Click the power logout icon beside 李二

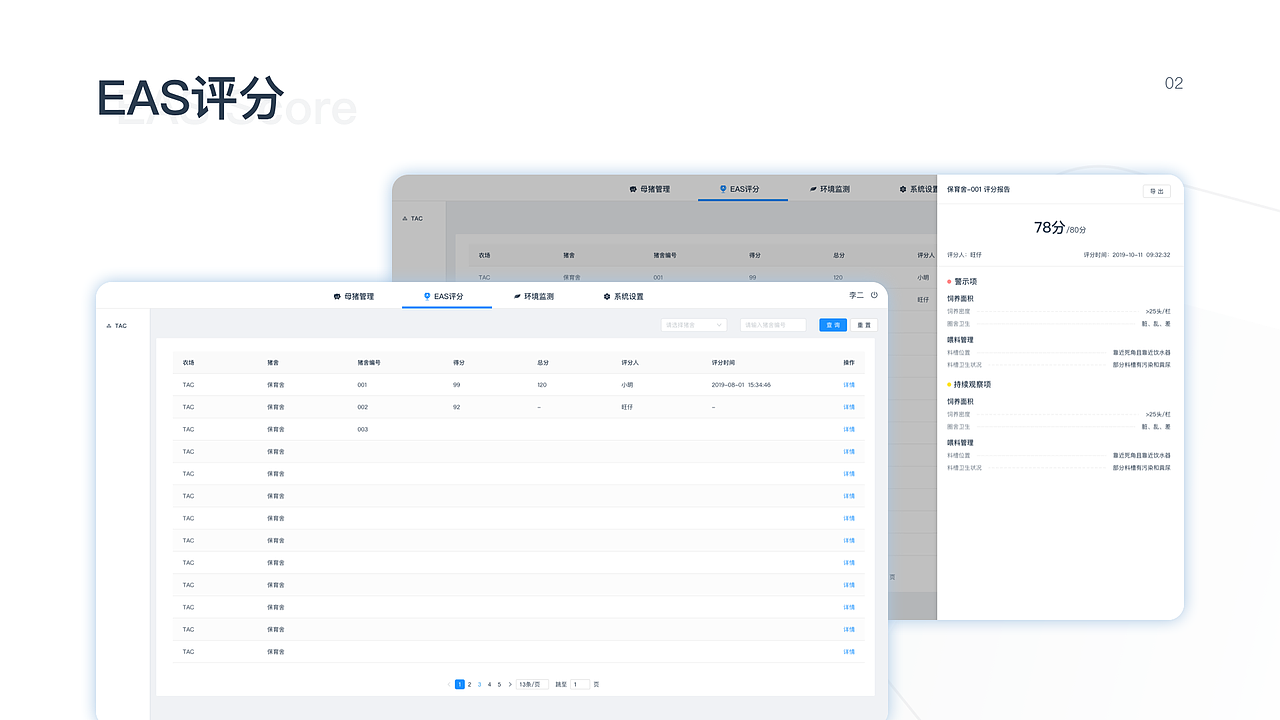pos(874,295)
